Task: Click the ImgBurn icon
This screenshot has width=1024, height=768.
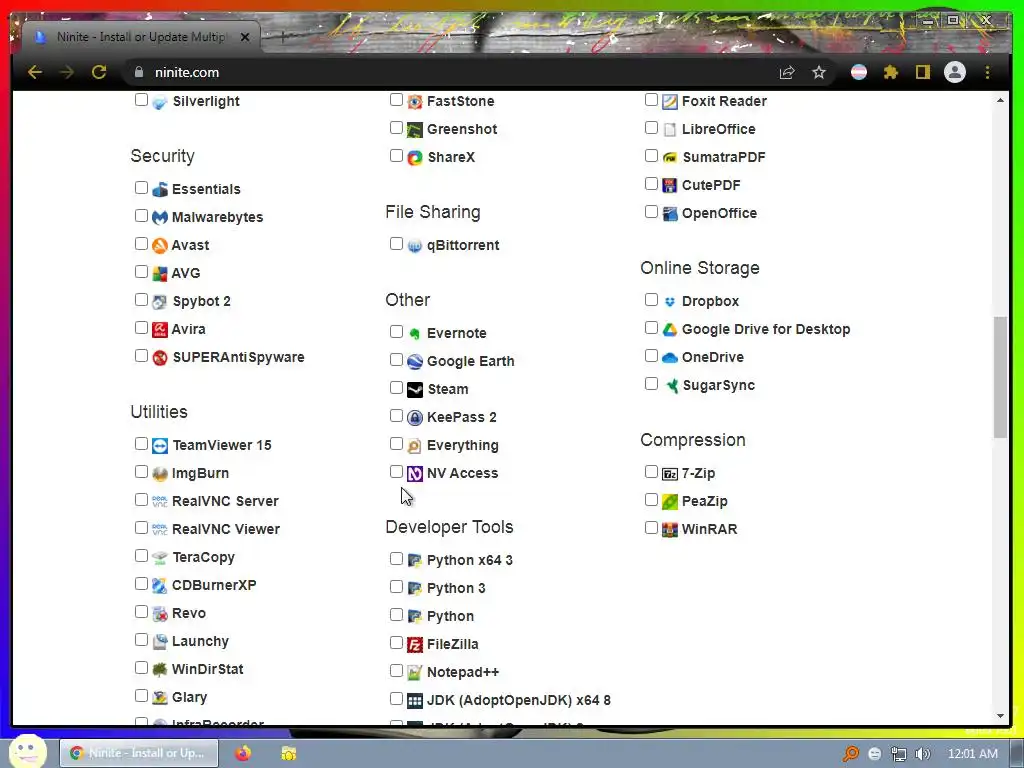Action: [x=160, y=473]
